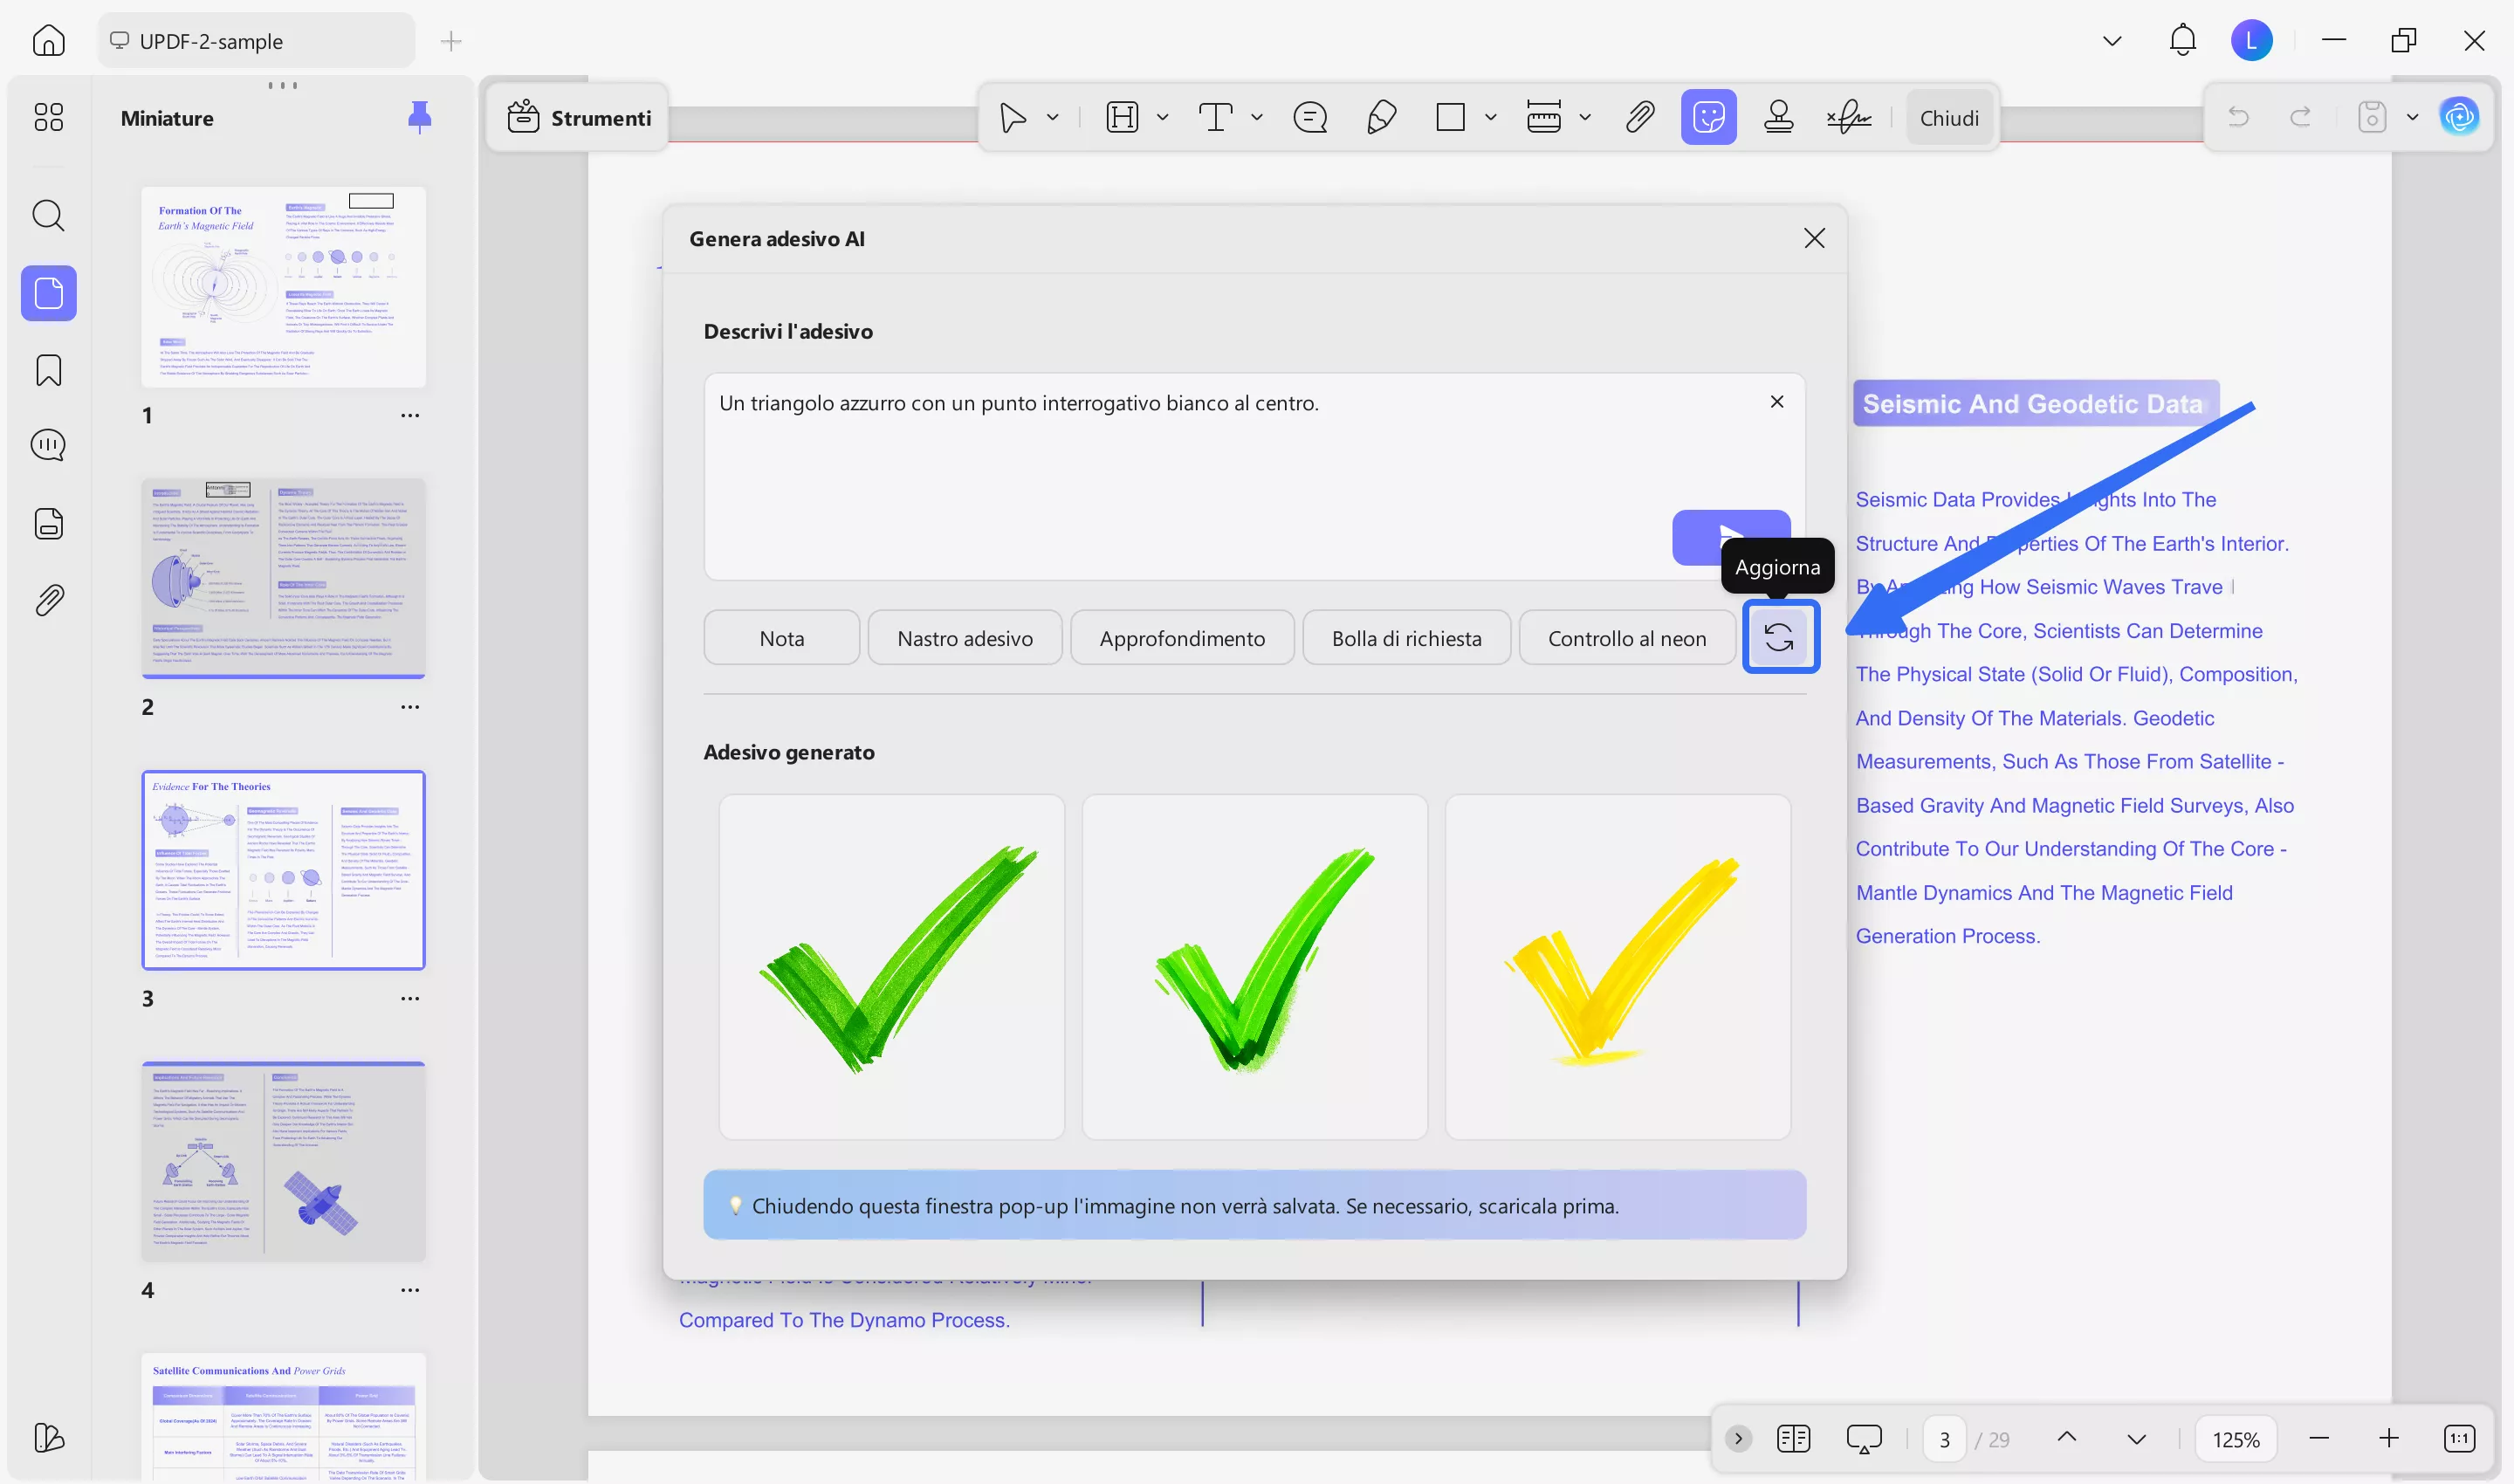Choose the Nastro adesivo style

[x=964, y=638]
